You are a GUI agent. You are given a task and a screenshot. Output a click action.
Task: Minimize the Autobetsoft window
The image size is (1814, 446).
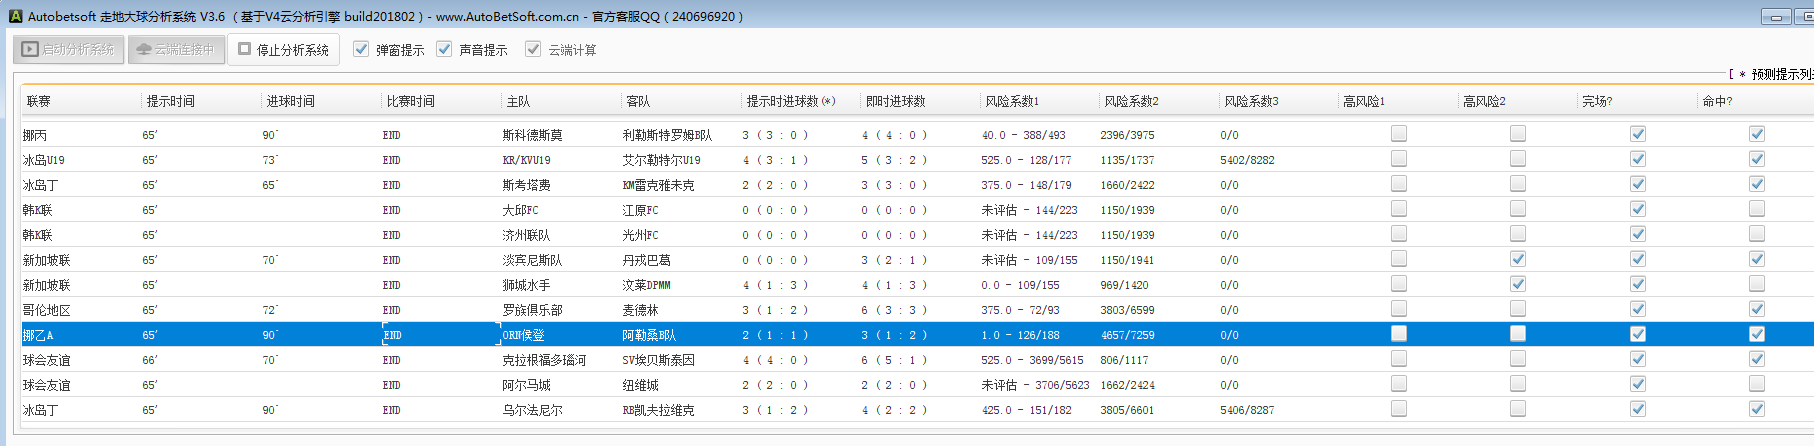click(1776, 17)
